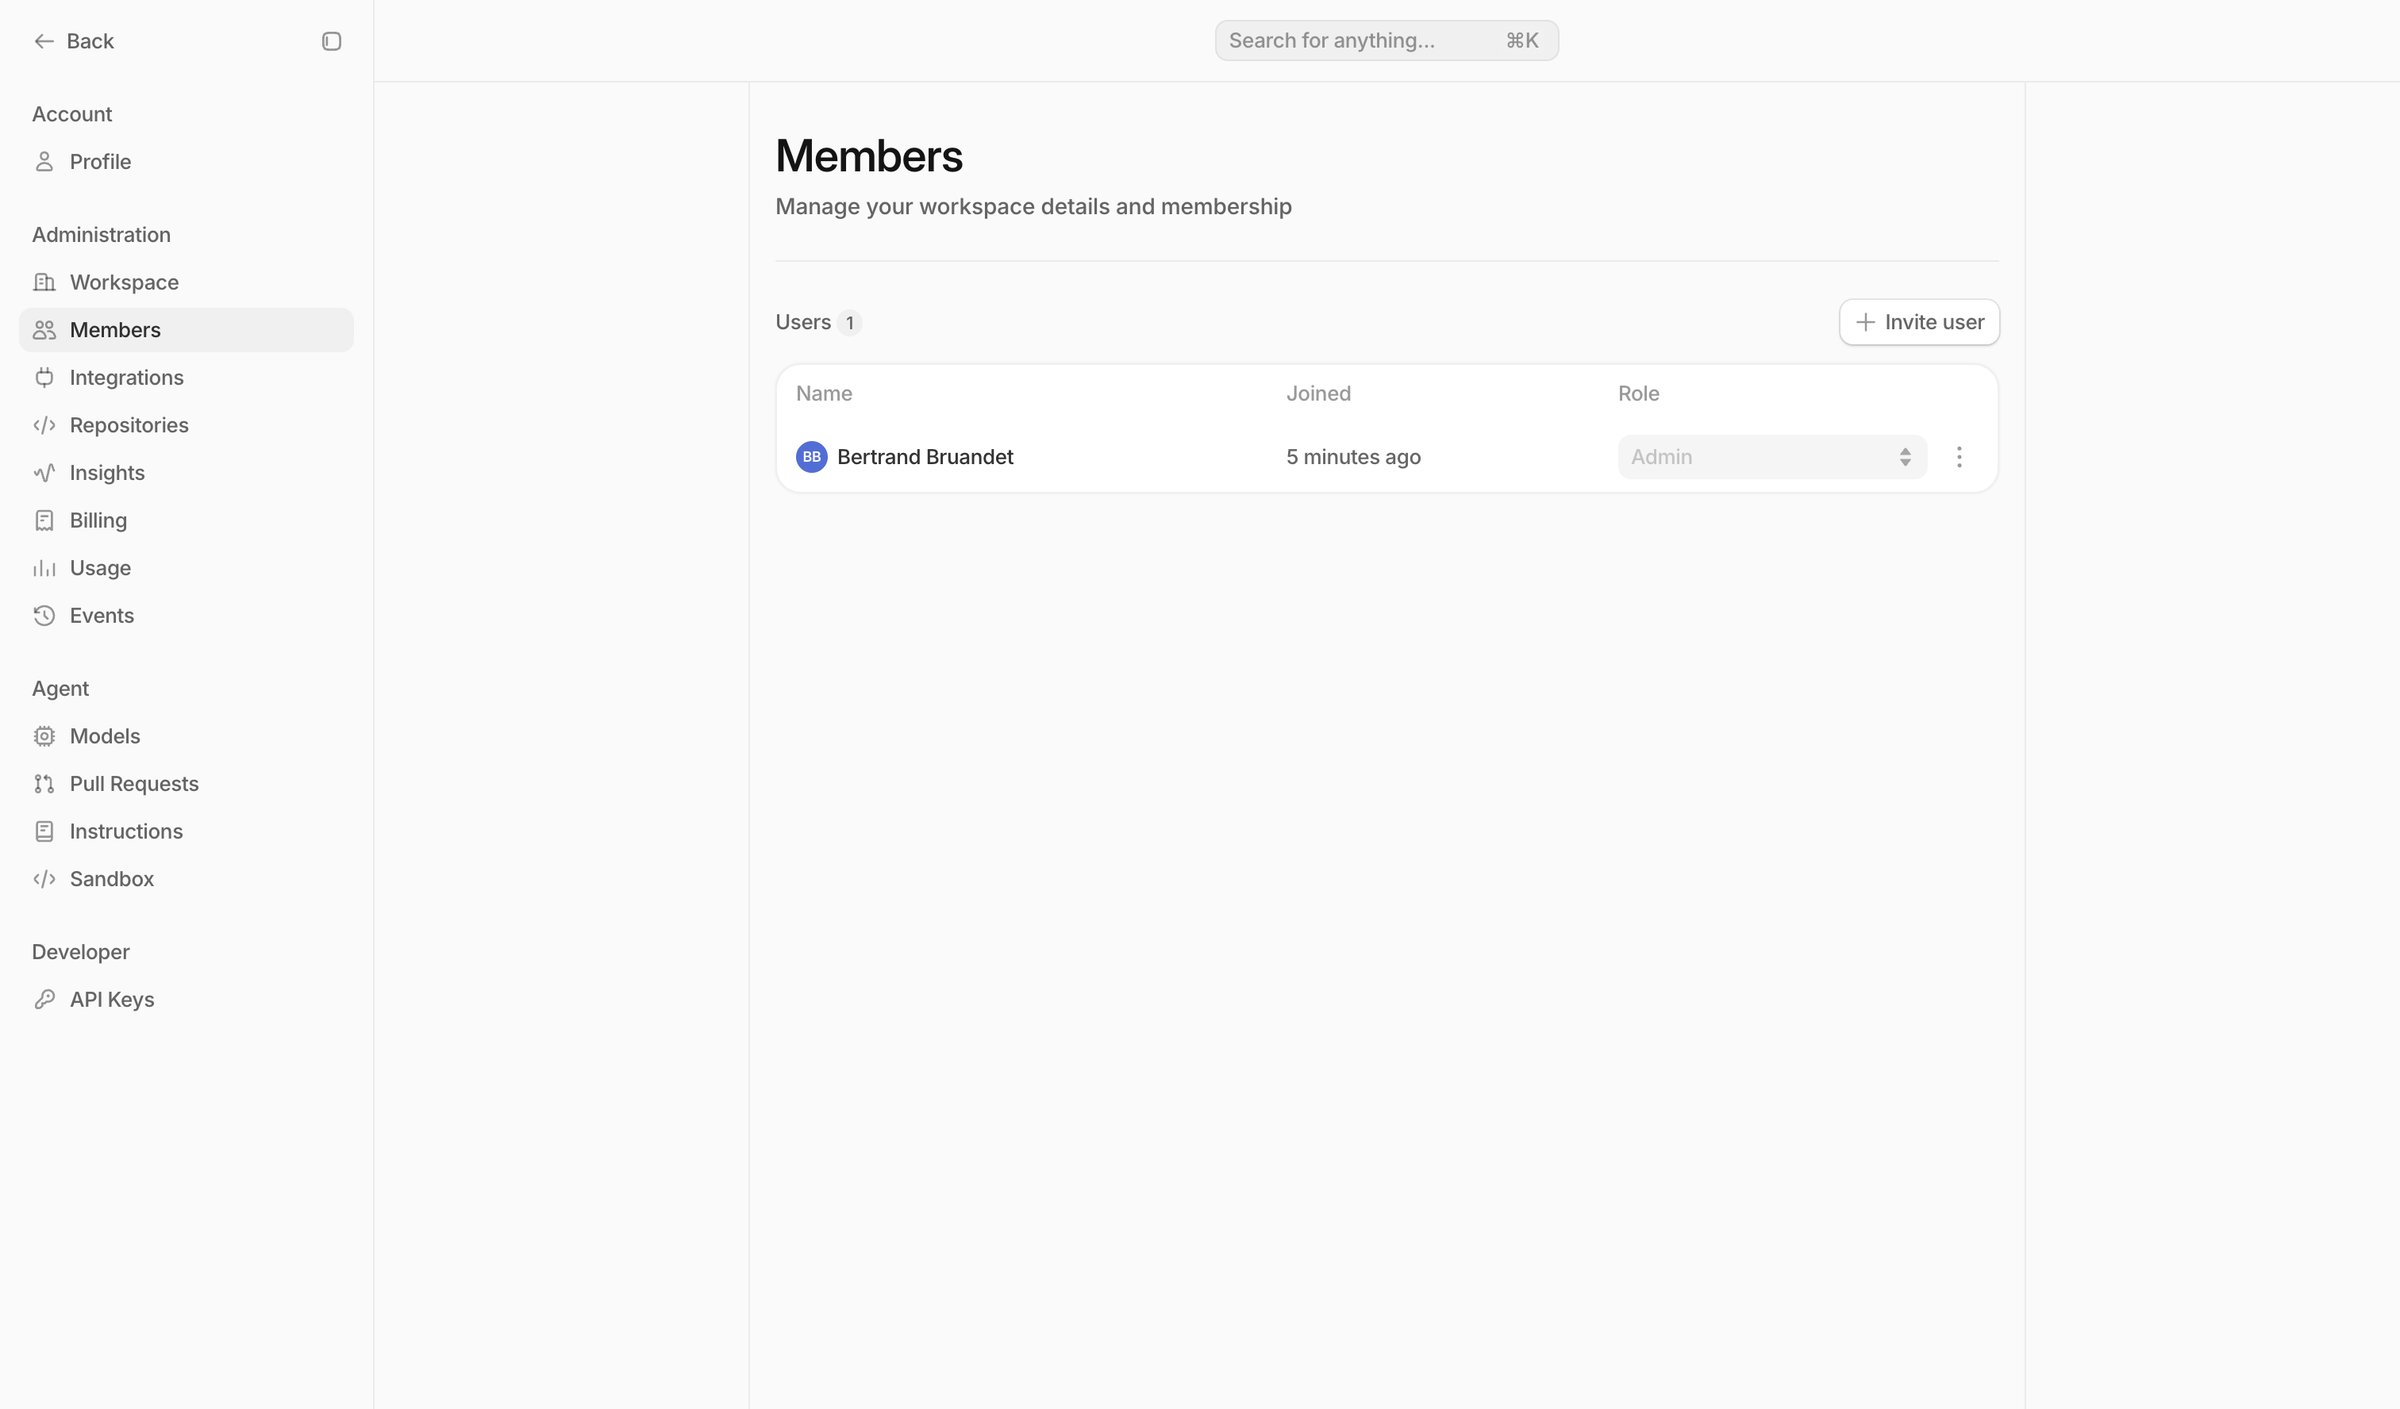Viewport: 2400px width, 1409px height.
Task: Click the Usage bar chart icon
Action: (x=44, y=568)
